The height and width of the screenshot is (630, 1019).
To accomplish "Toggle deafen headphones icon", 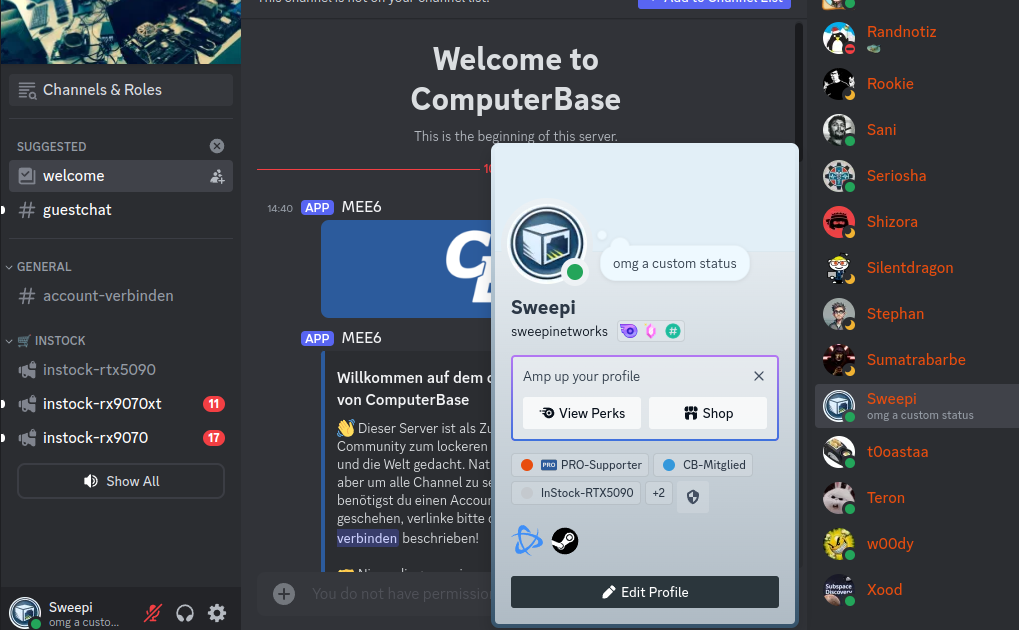I will [185, 613].
